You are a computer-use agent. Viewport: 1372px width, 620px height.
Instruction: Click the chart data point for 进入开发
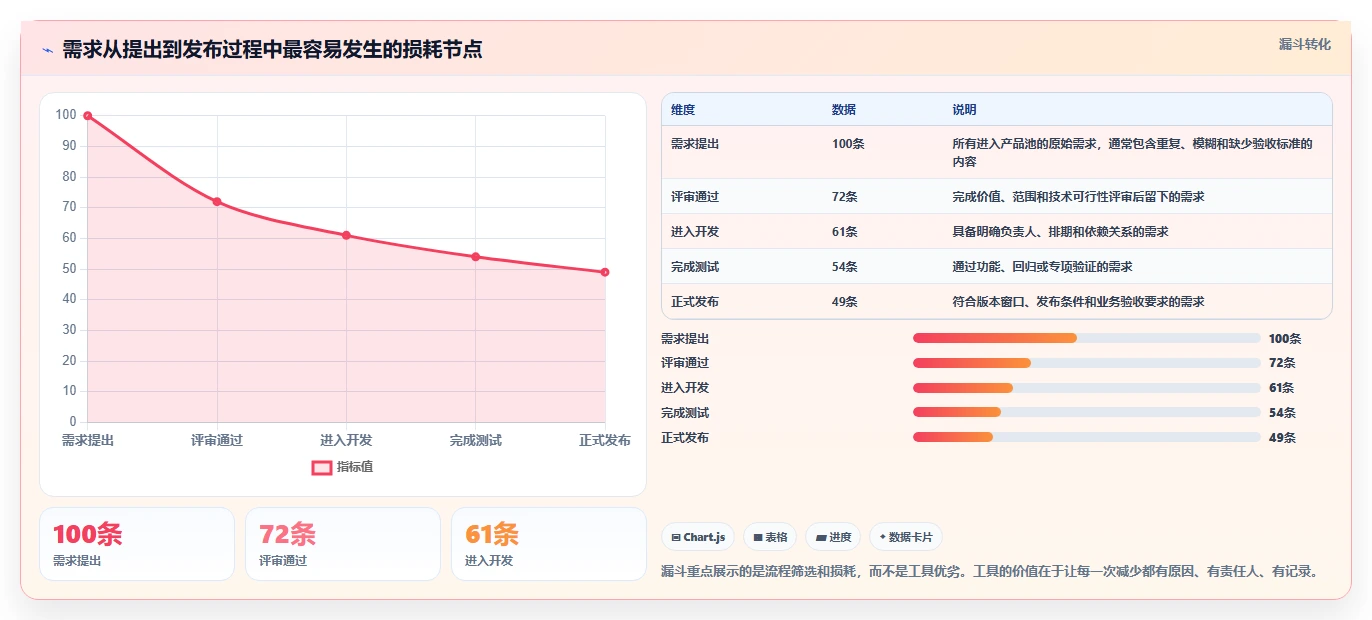(x=346, y=235)
